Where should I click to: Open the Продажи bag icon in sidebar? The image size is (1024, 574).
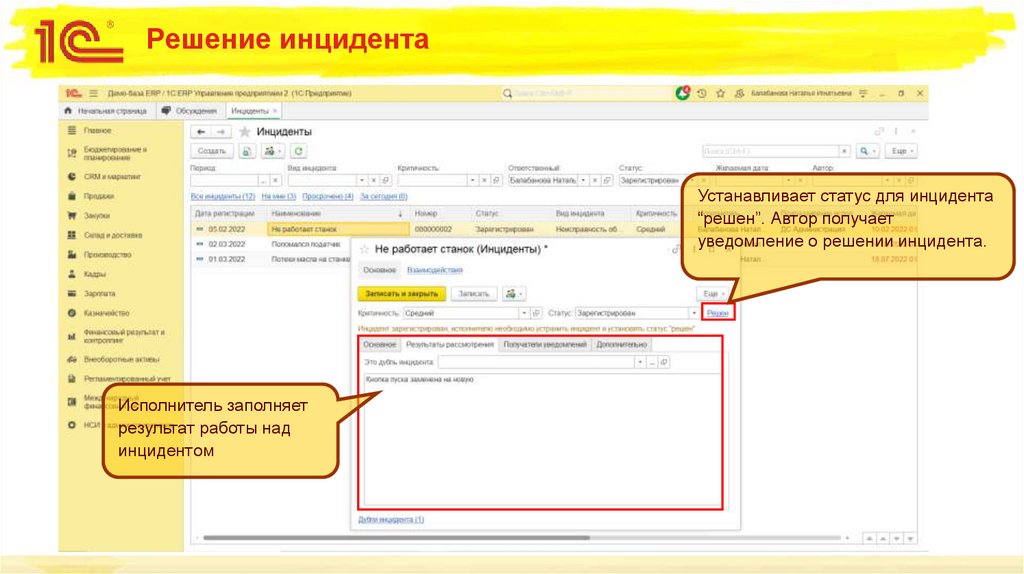click(x=72, y=196)
